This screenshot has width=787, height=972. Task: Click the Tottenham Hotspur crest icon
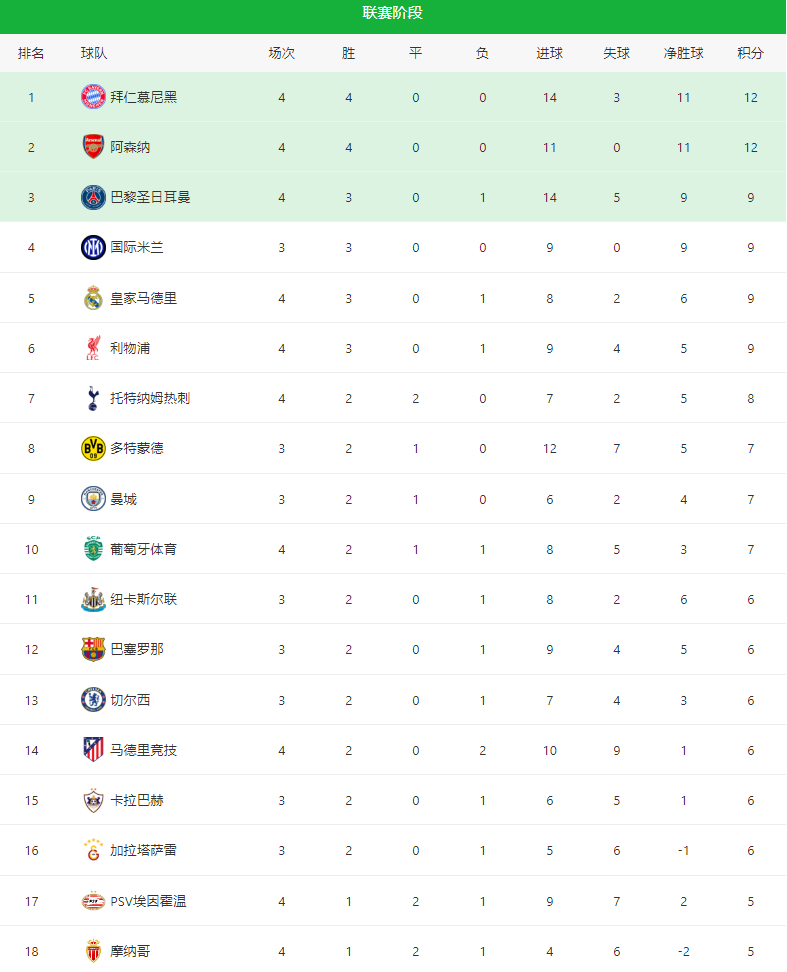pos(93,398)
